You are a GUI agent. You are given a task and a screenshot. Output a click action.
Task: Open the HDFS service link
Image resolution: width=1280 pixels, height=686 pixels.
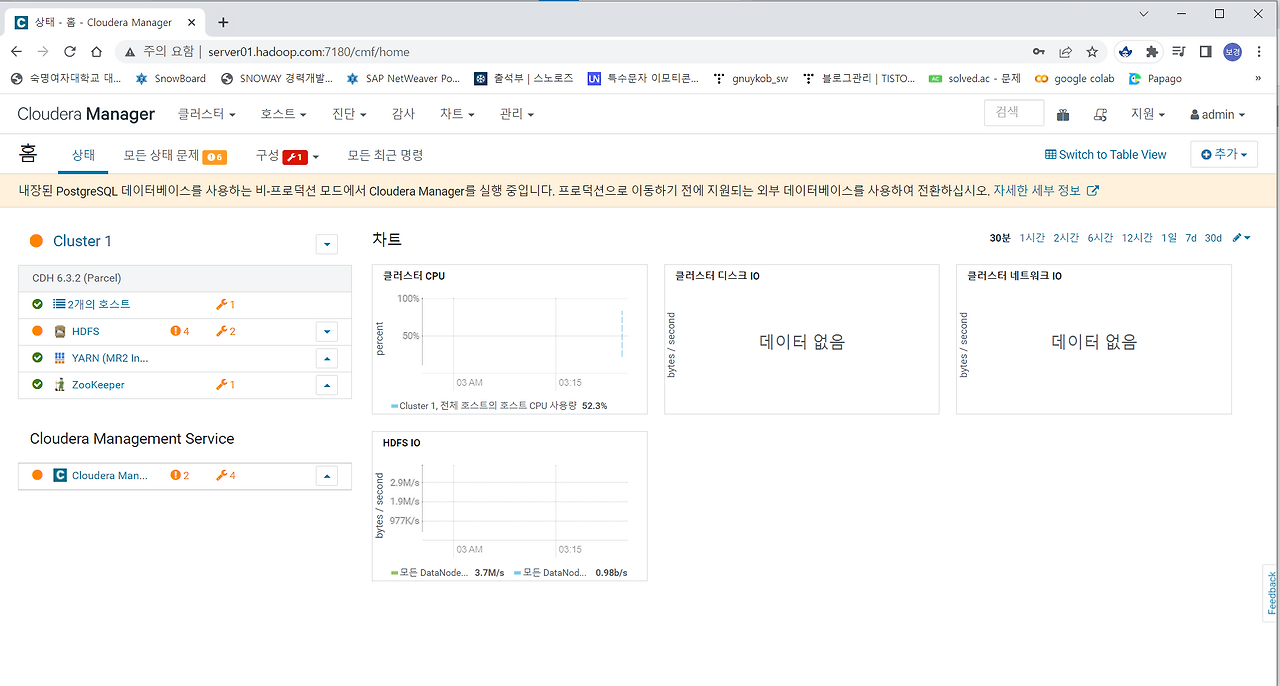point(86,331)
